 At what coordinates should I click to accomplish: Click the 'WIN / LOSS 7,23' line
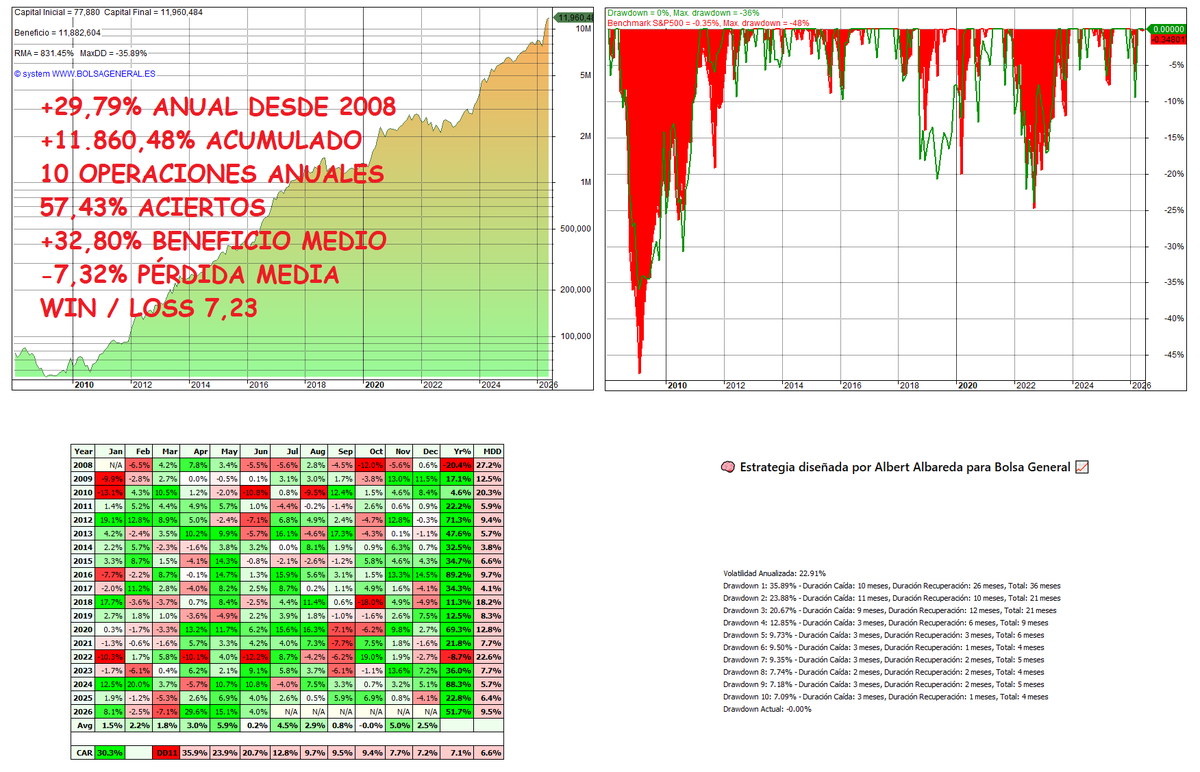(149, 309)
